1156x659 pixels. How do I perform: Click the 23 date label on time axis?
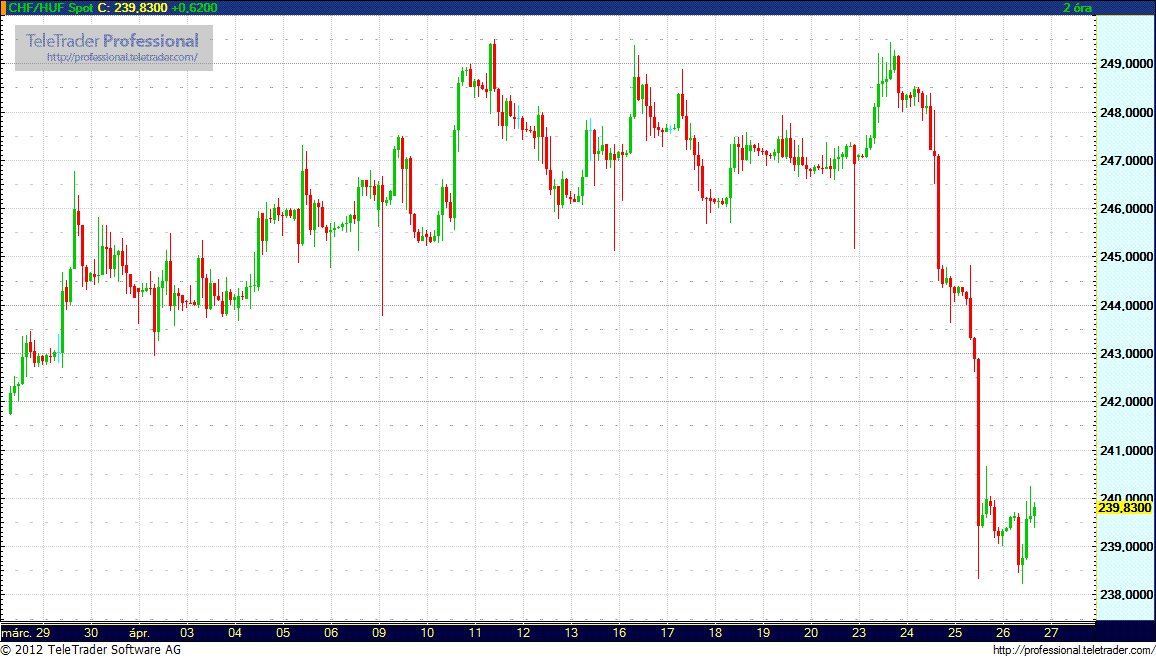pos(859,632)
